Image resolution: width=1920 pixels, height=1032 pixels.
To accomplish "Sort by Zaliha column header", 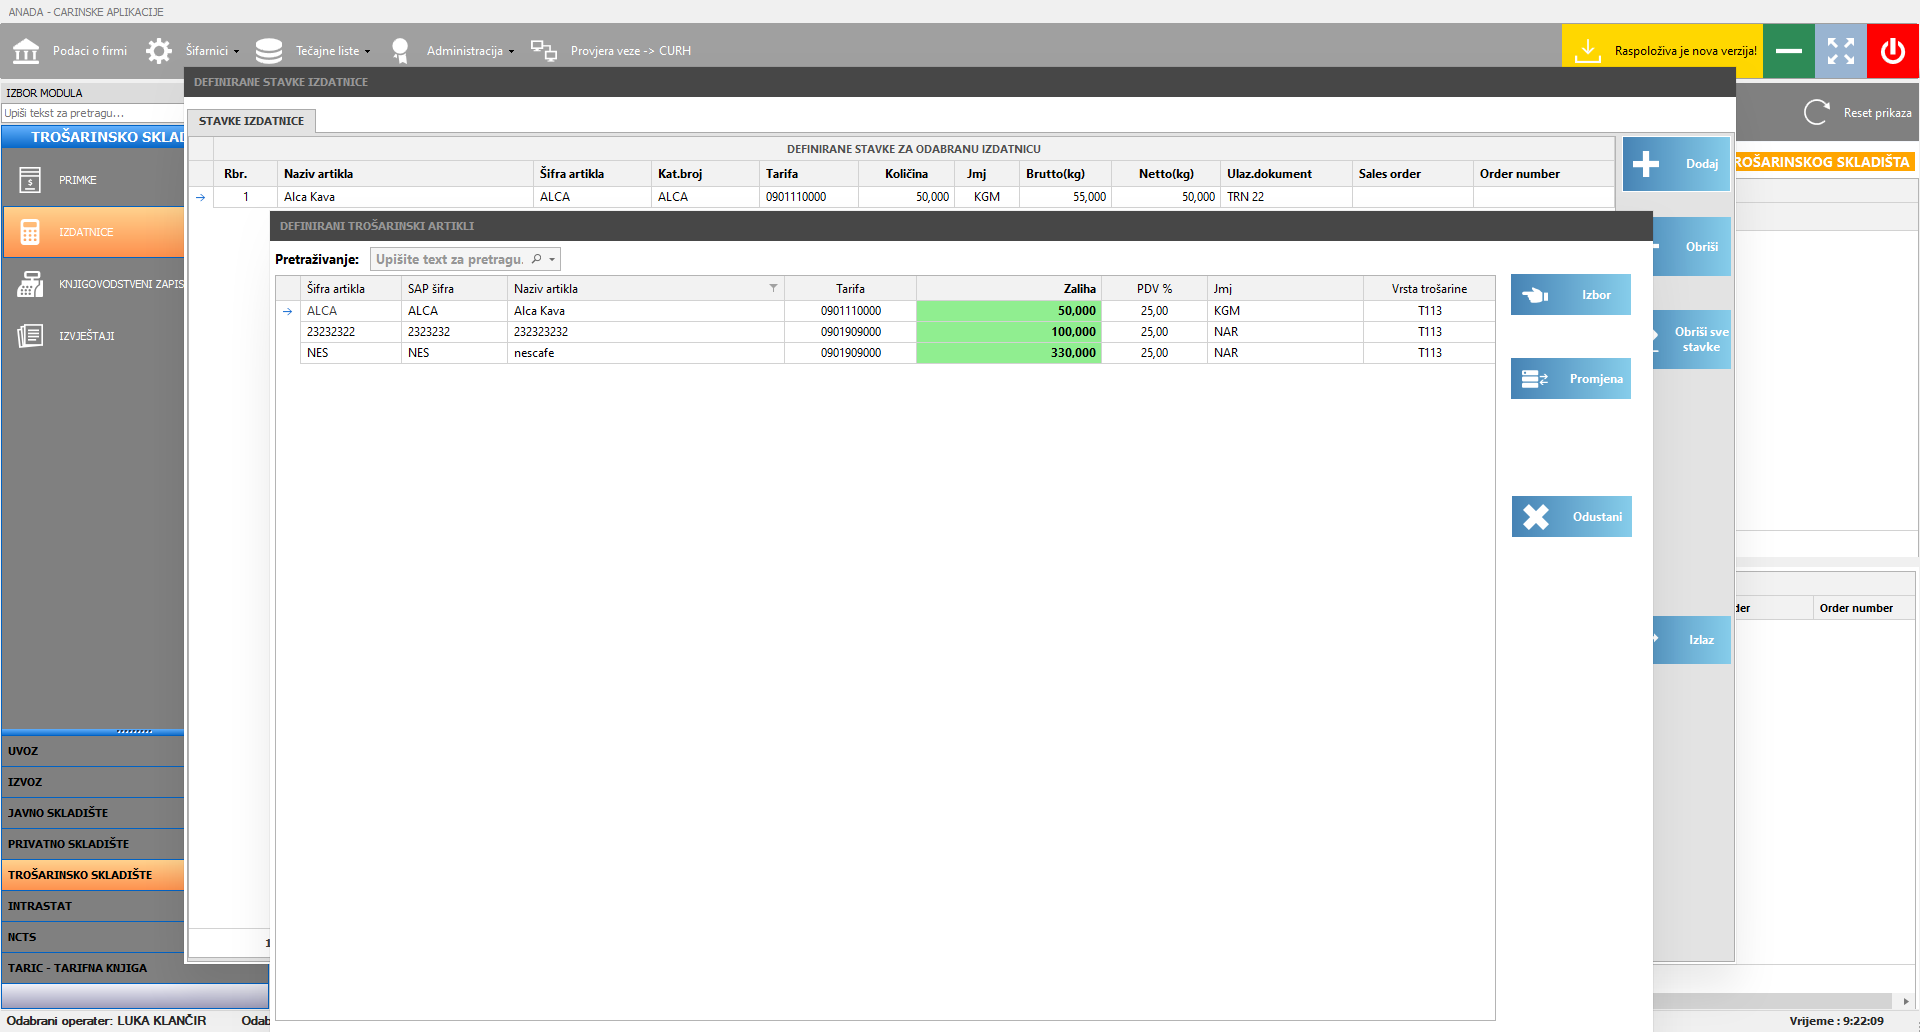I will pos(1009,288).
